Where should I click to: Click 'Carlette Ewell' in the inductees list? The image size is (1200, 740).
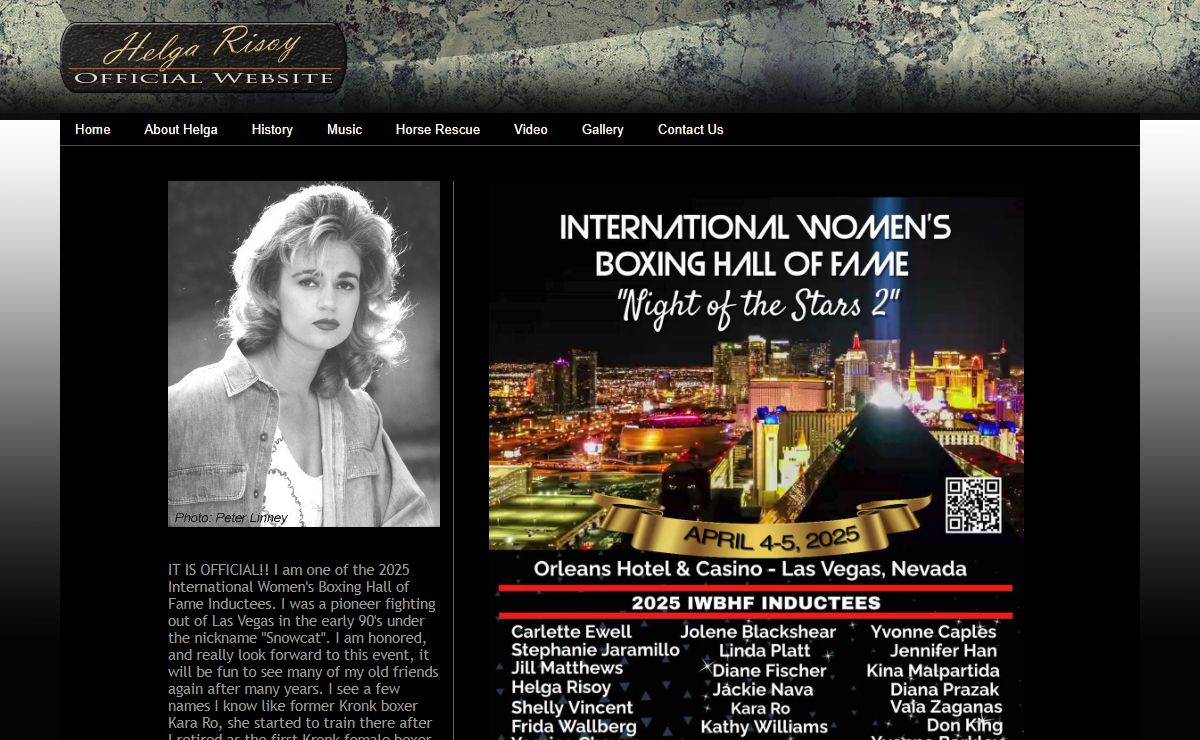coord(572,632)
